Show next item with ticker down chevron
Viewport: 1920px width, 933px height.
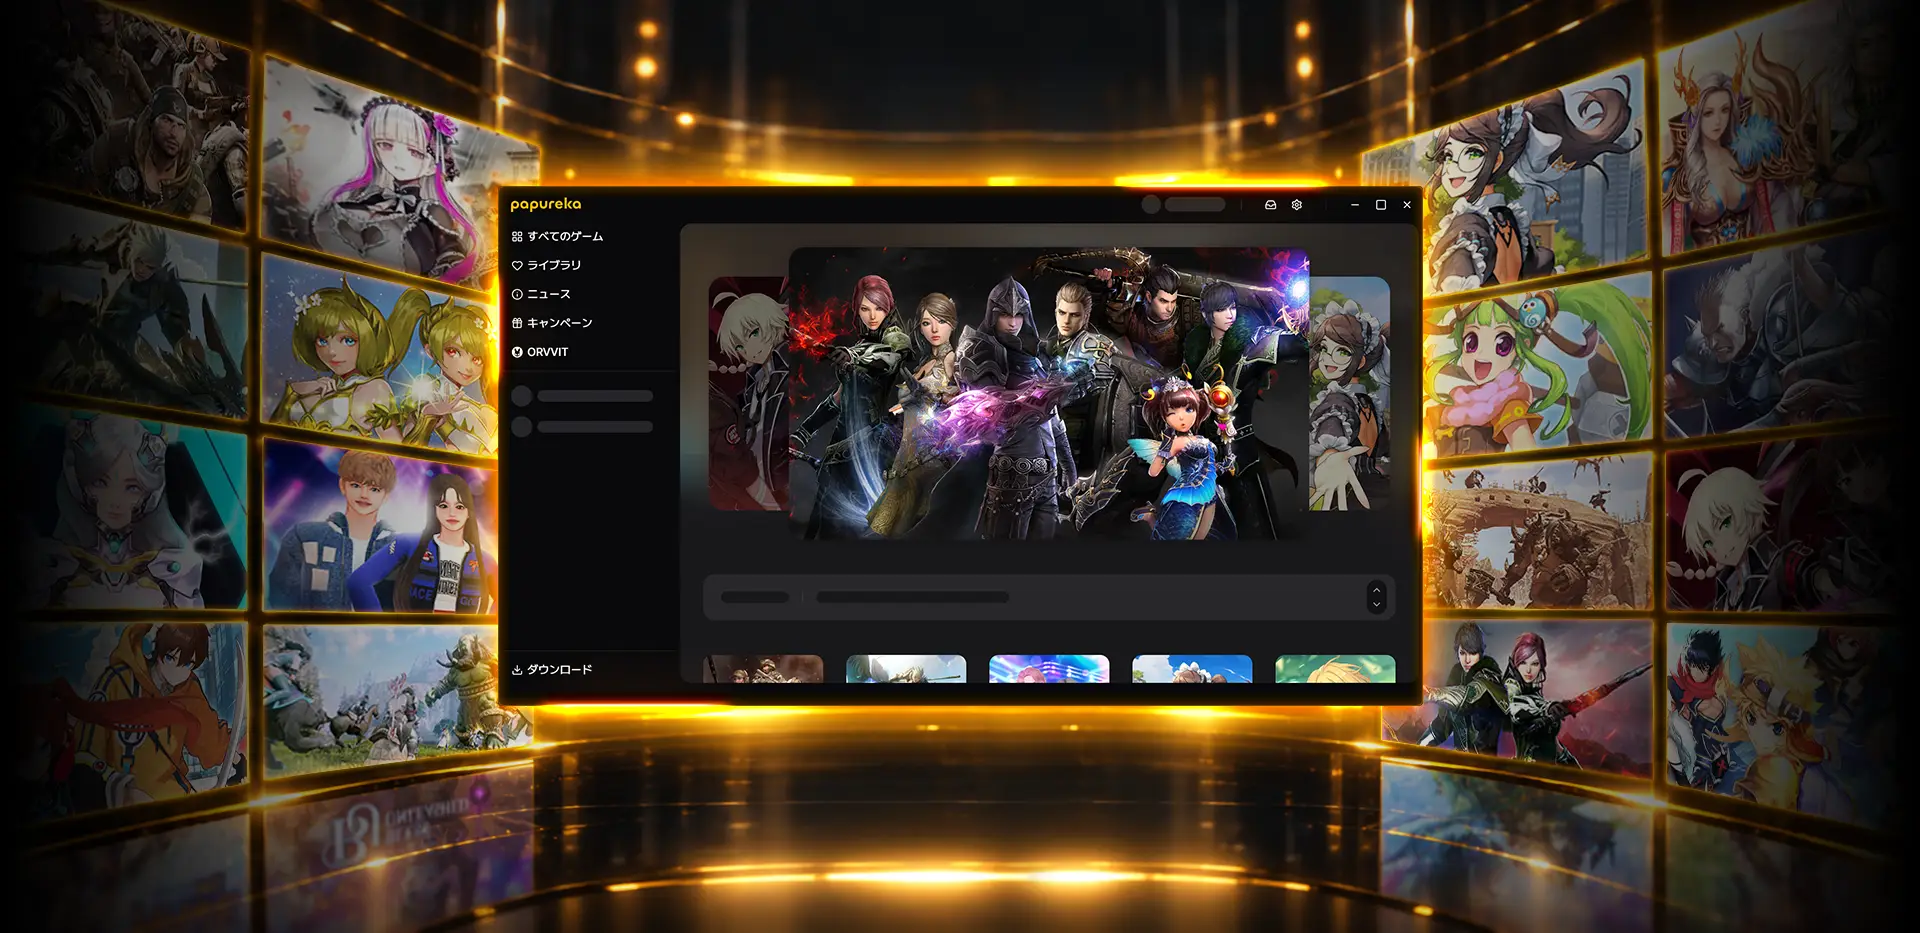[x=1377, y=604]
